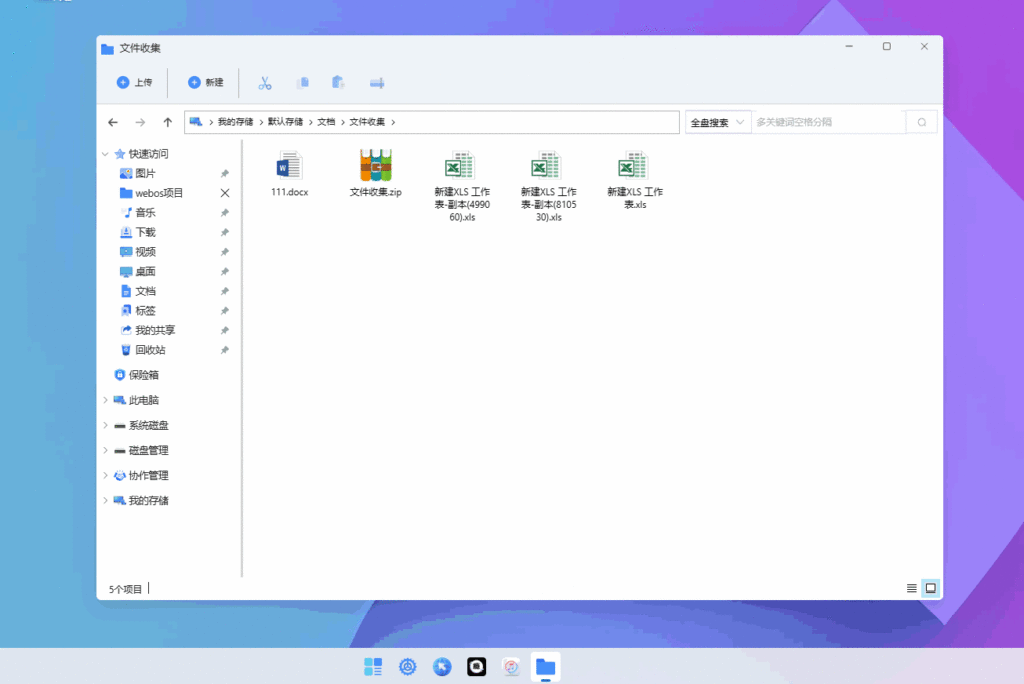Unpin 音乐 using its pin icon

point(225,213)
